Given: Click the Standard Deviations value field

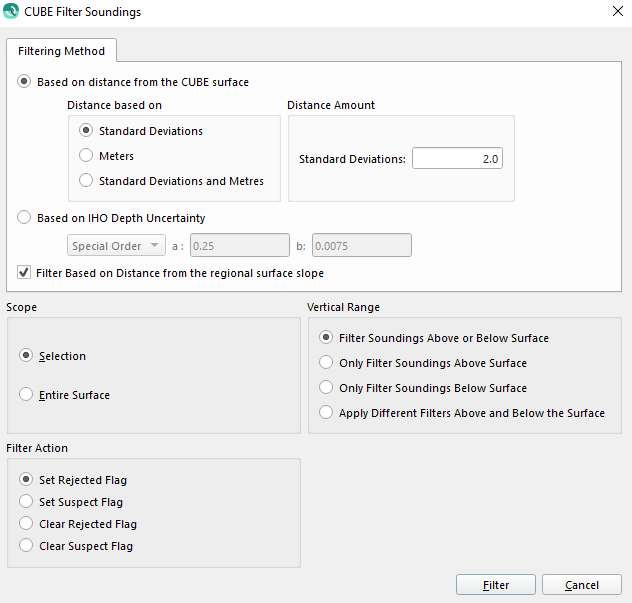Looking at the screenshot, I should point(457,159).
